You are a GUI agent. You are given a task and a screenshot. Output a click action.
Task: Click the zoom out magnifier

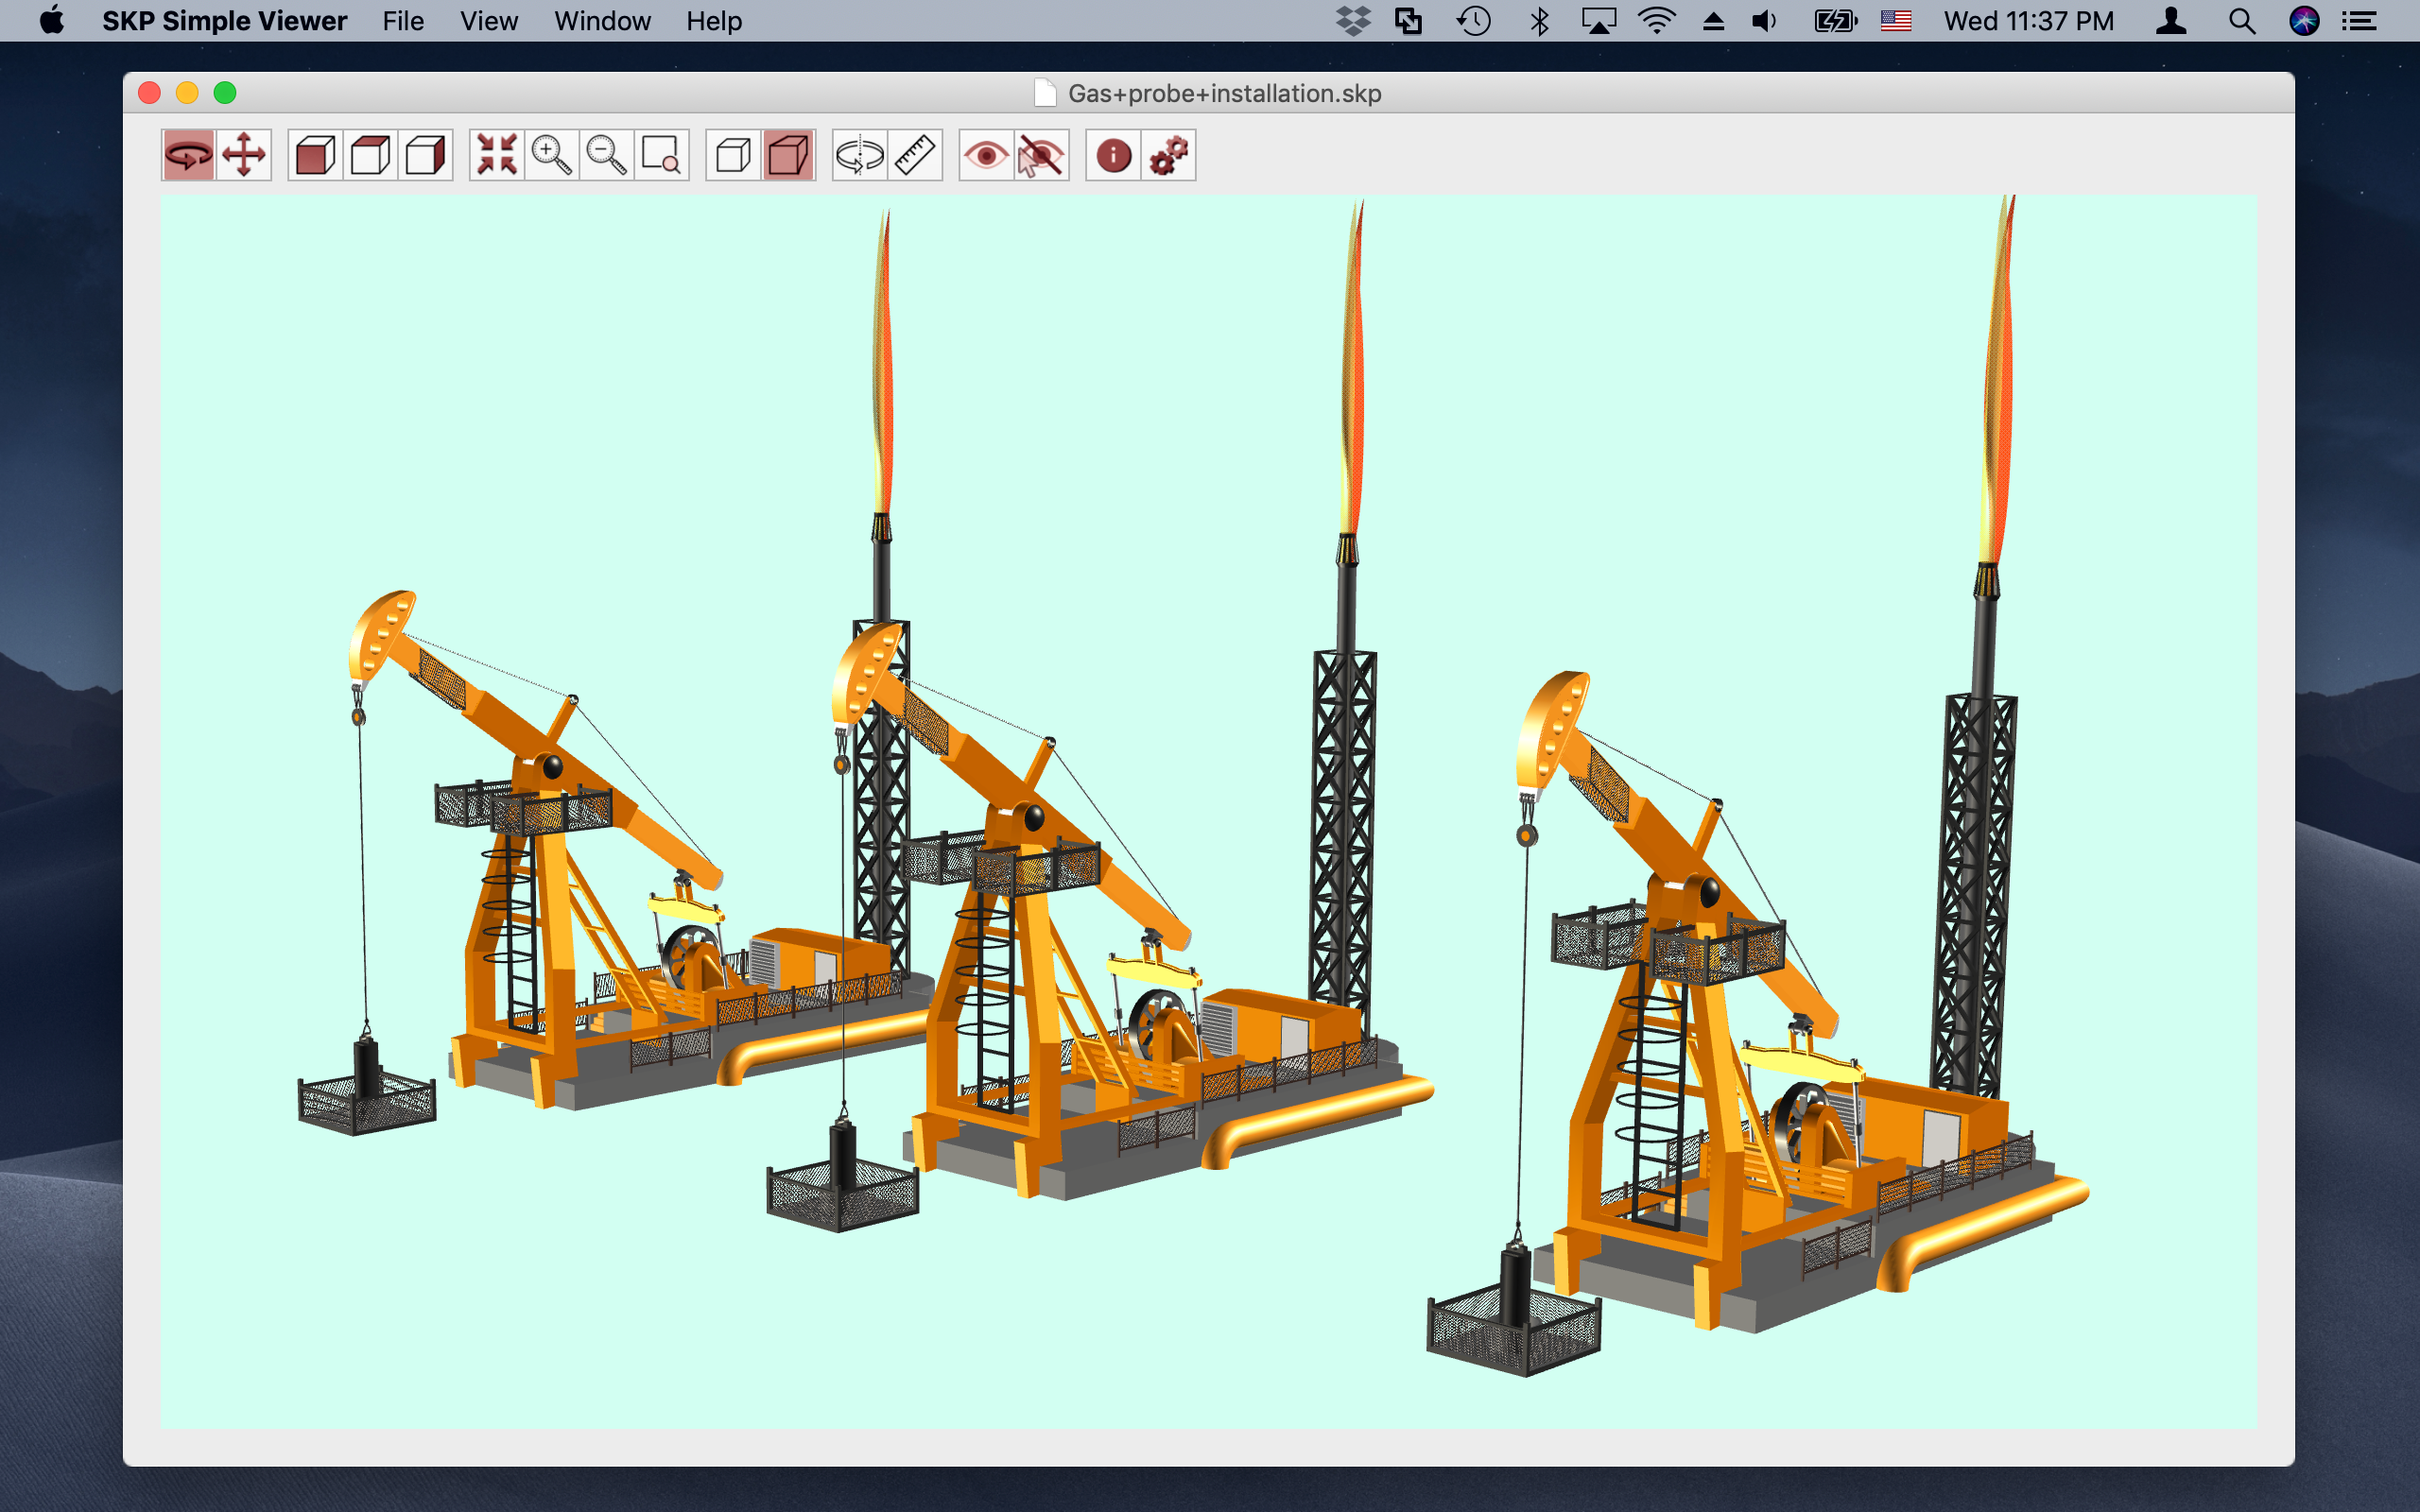(x=606, y=155)
